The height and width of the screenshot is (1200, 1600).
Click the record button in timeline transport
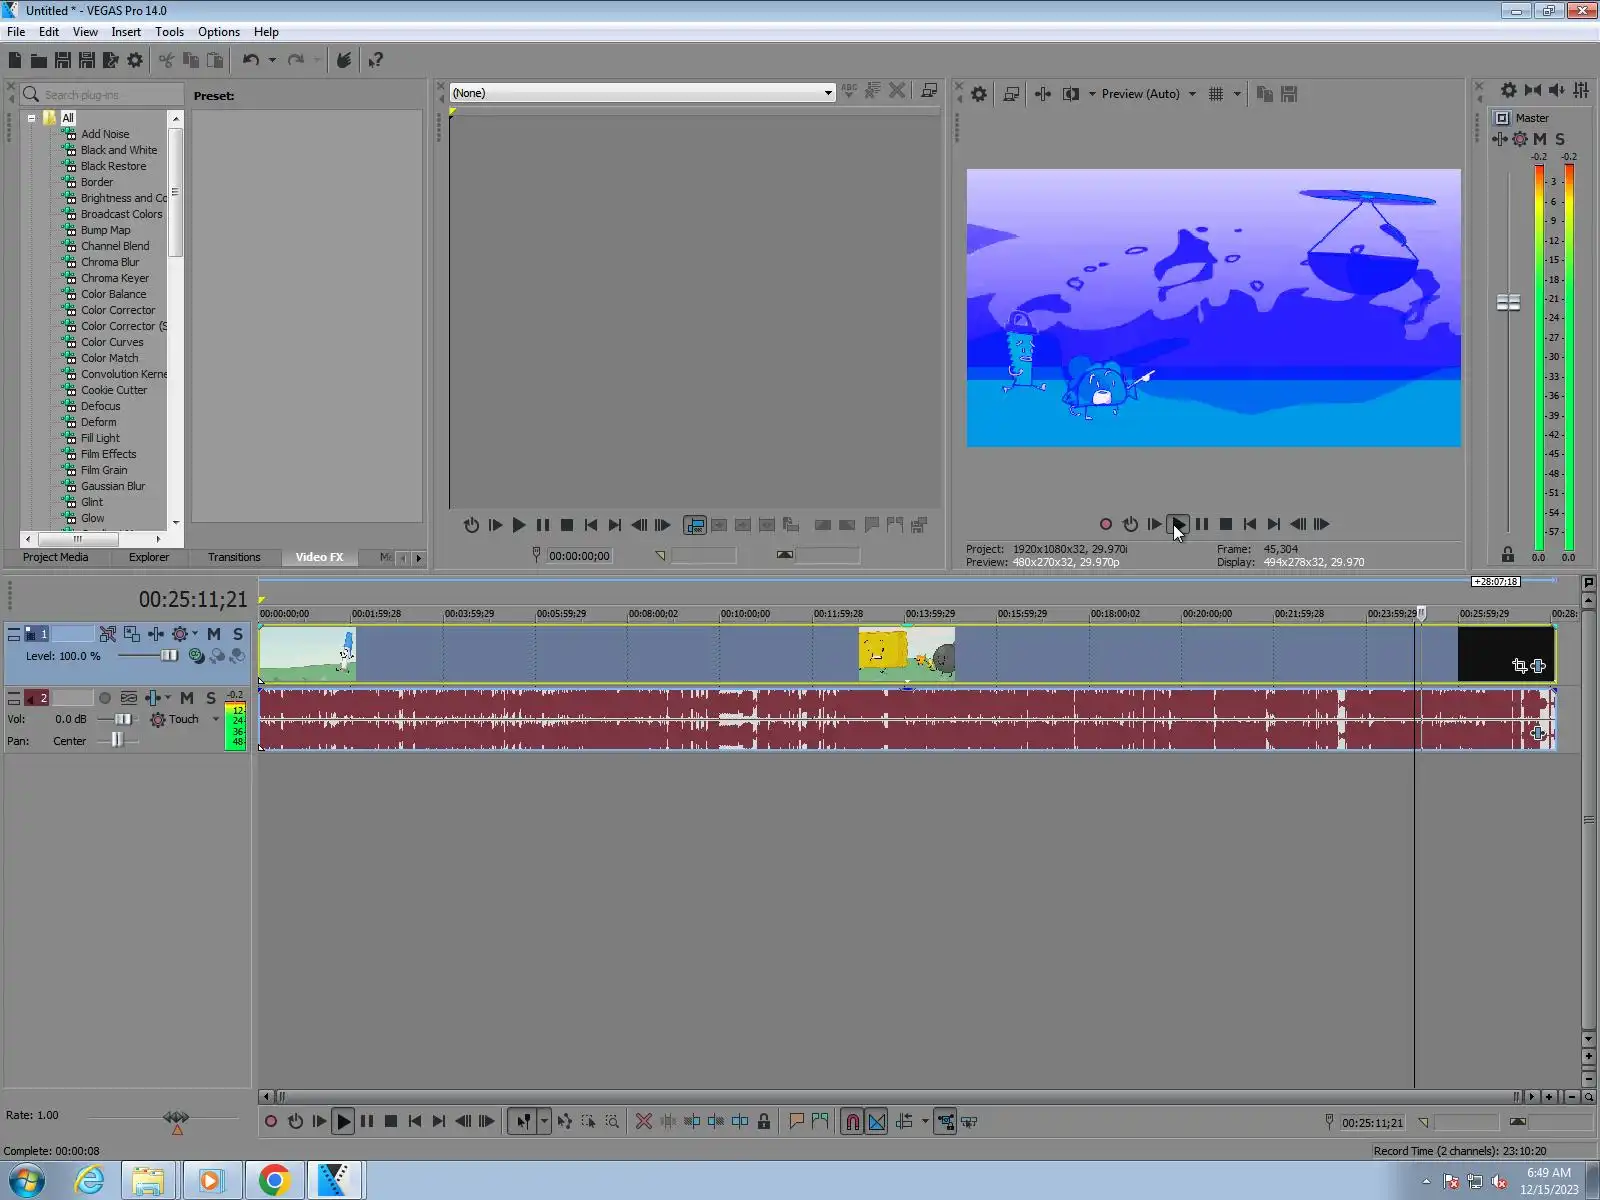click(x=270, y=1122)
